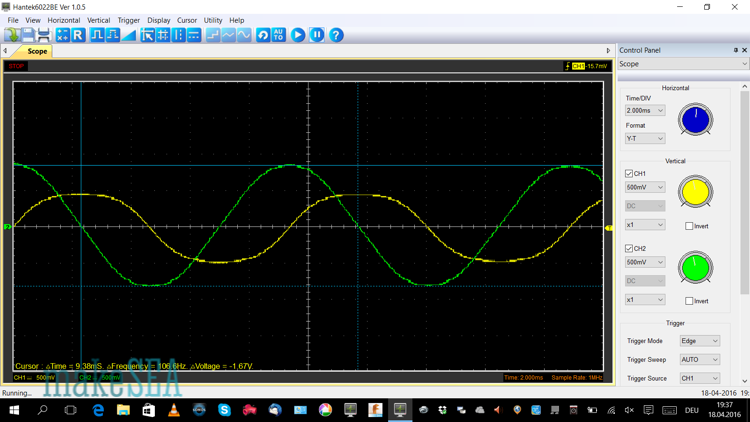Open the CH1 x1 probe dropdown
Viewport: 750px width, 422px height.
coord(645,225)
